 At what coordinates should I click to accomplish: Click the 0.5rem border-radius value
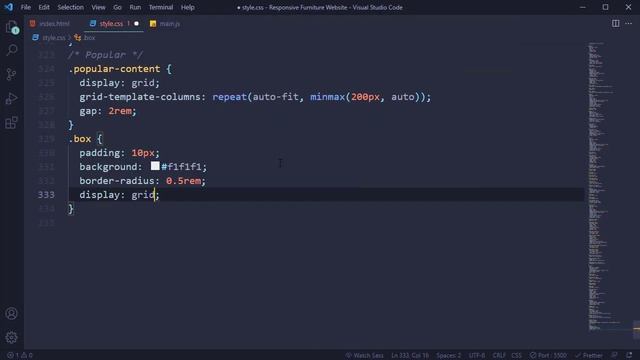coord(183,180)
